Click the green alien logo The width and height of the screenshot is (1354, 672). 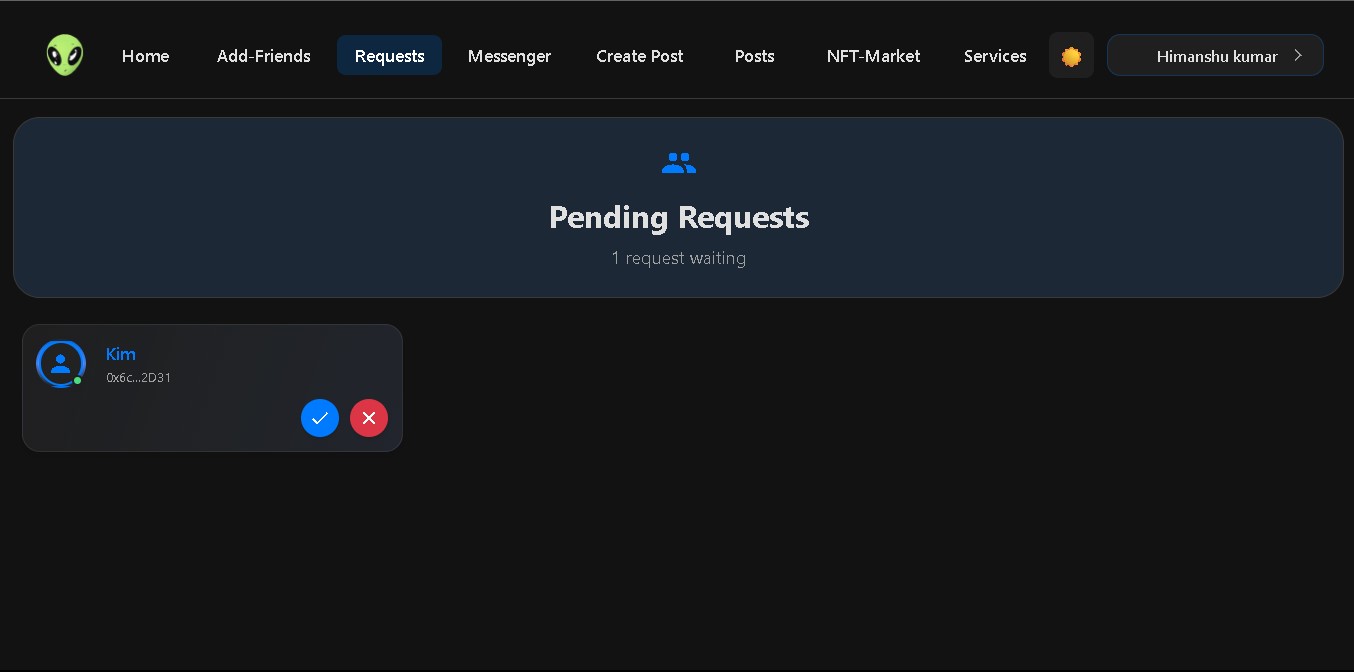click(65, 55)
